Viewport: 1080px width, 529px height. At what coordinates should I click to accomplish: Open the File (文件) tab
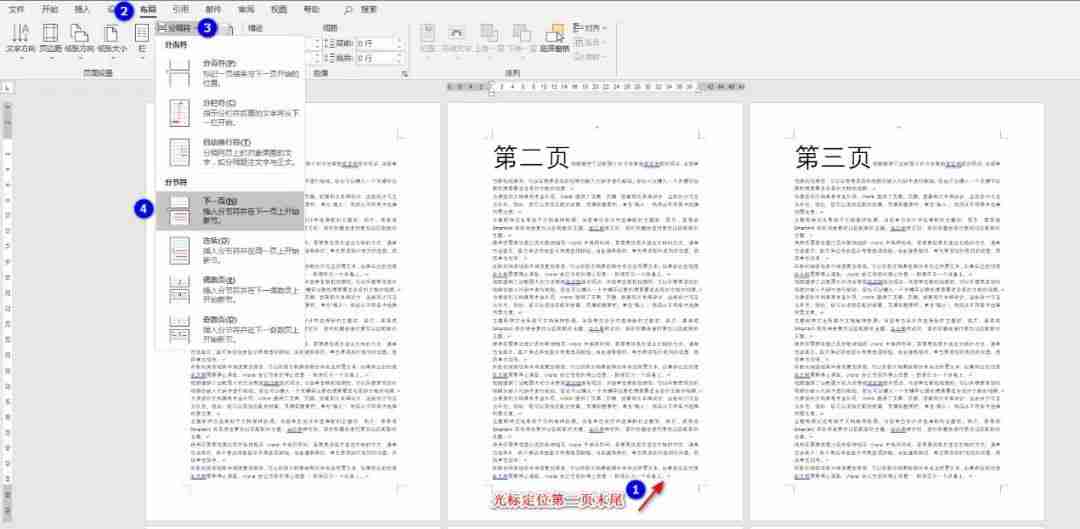point(17,10)
